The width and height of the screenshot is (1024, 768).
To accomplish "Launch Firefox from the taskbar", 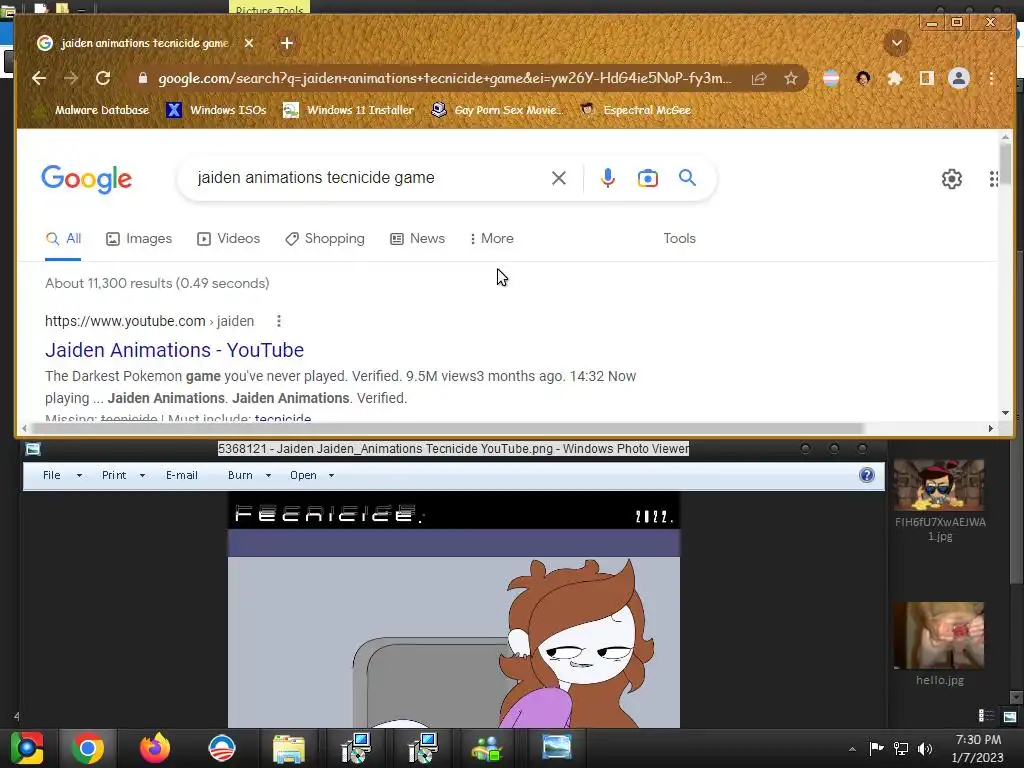I will point(155,748).
